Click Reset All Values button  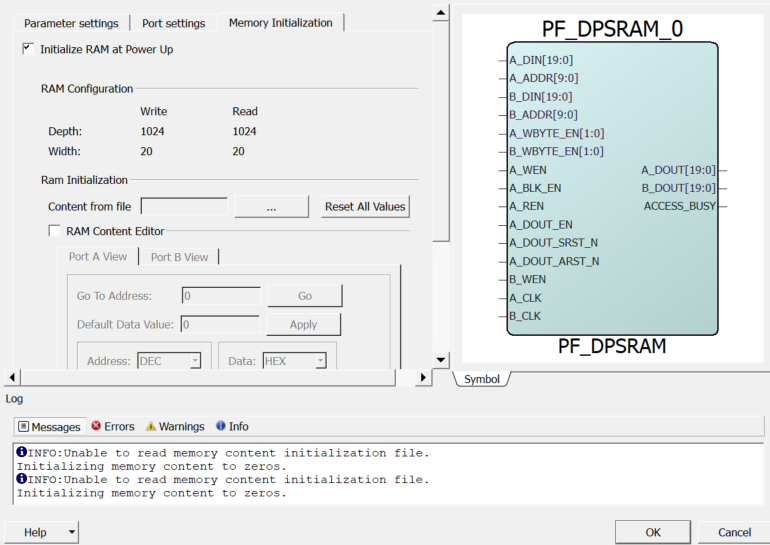coord(365,207)
